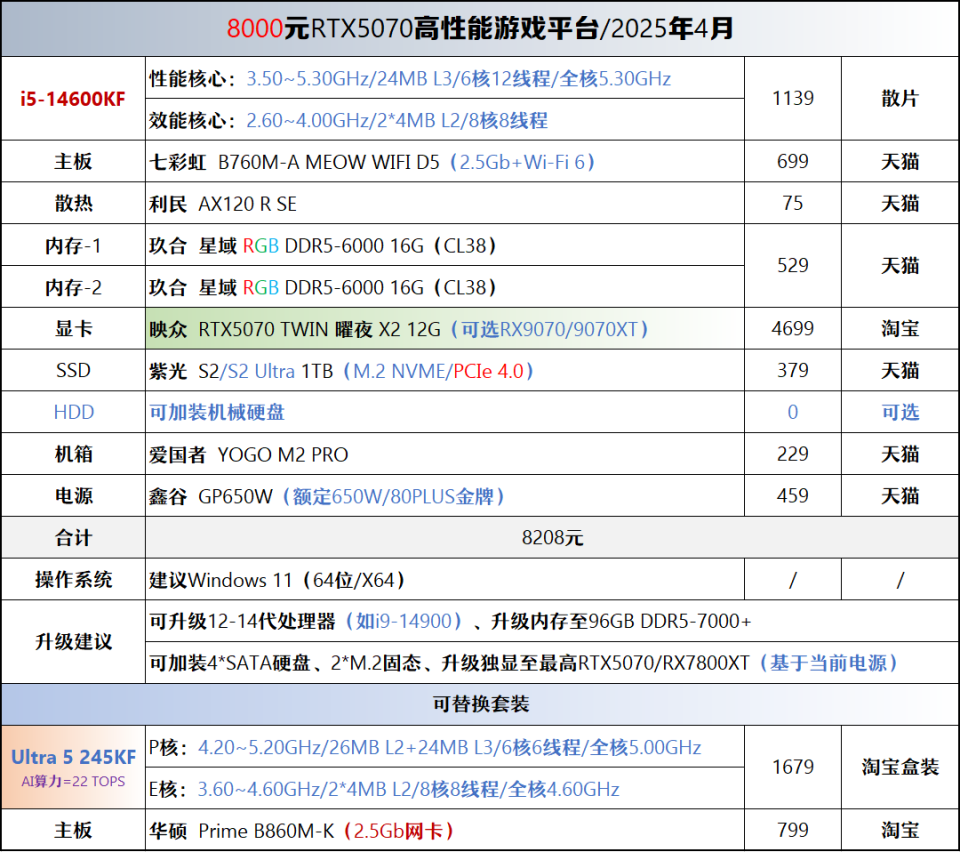The width and height of the screenshot is (960, 852).
Task: Select the 可升级12-14代处理器 upgrade suggestion line
Action: 552,621
